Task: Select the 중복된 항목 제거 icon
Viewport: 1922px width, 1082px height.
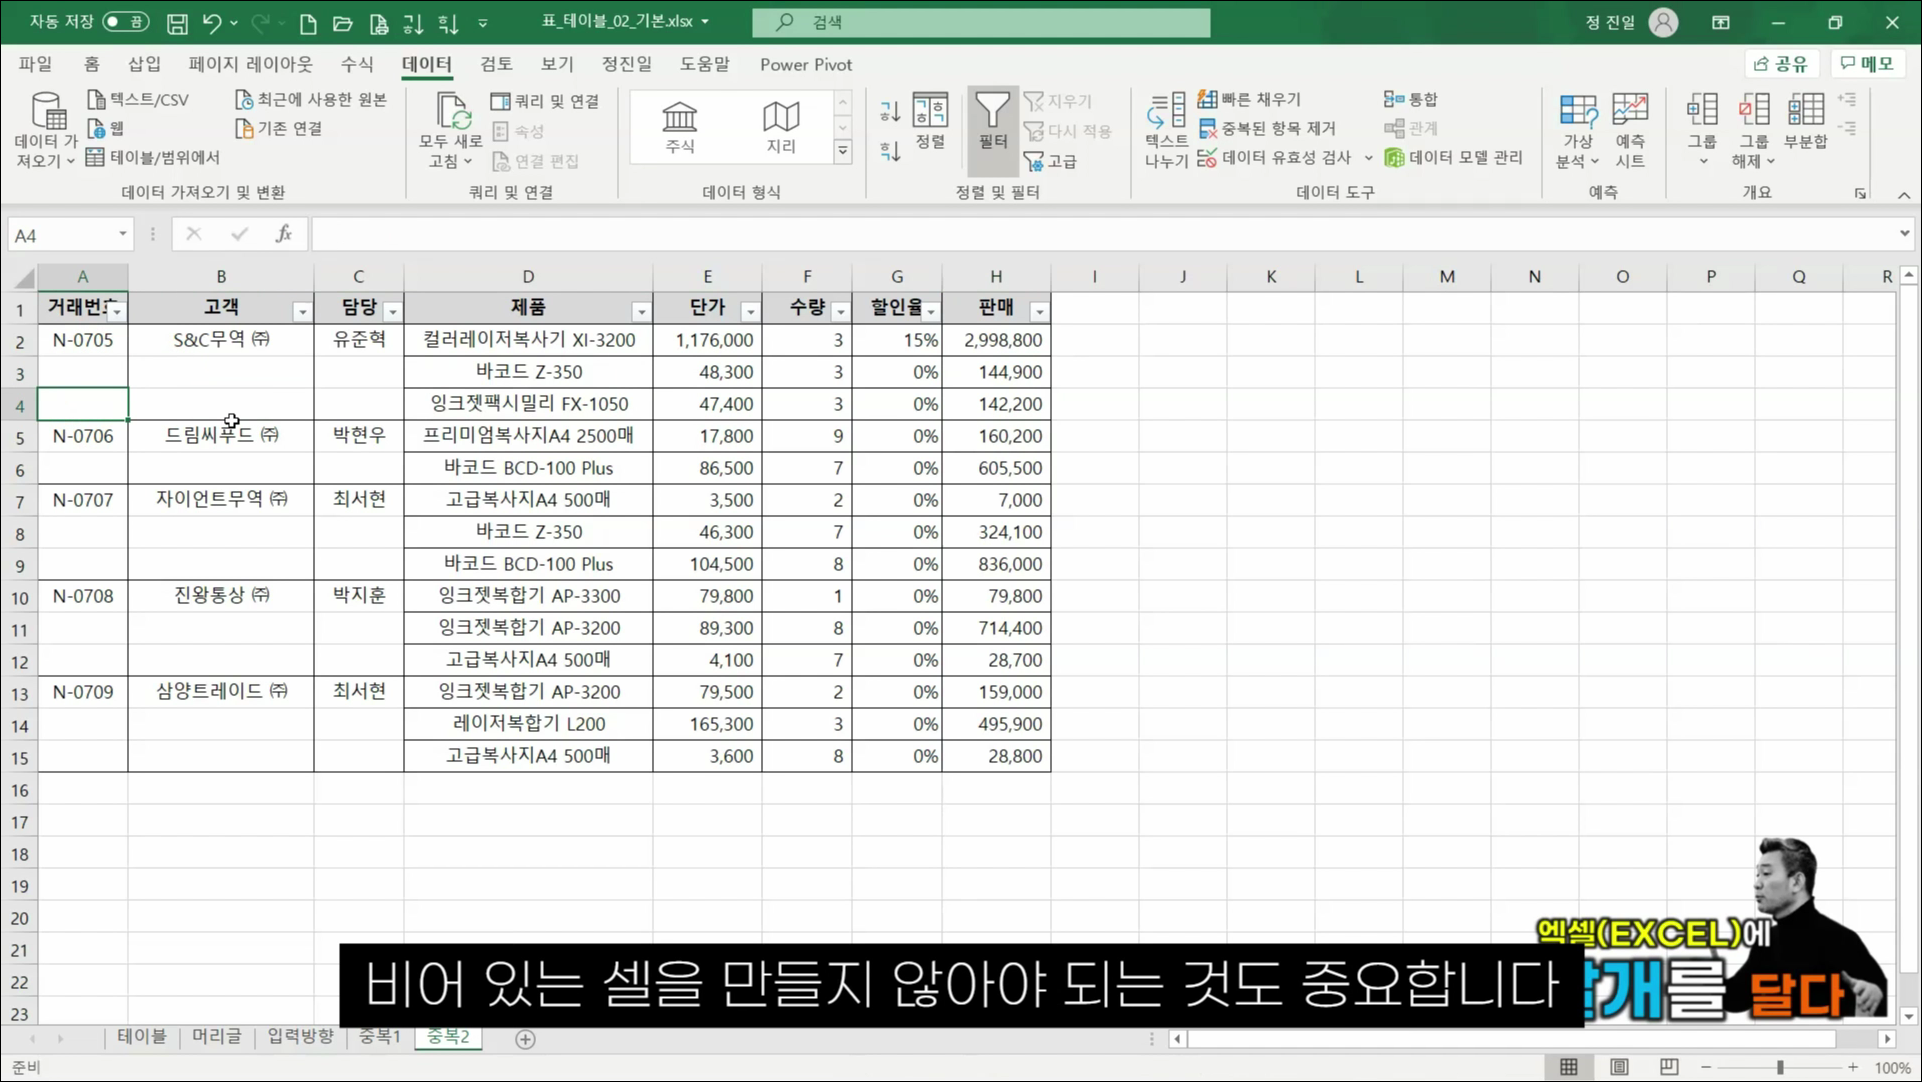Action: [1209, 128]
